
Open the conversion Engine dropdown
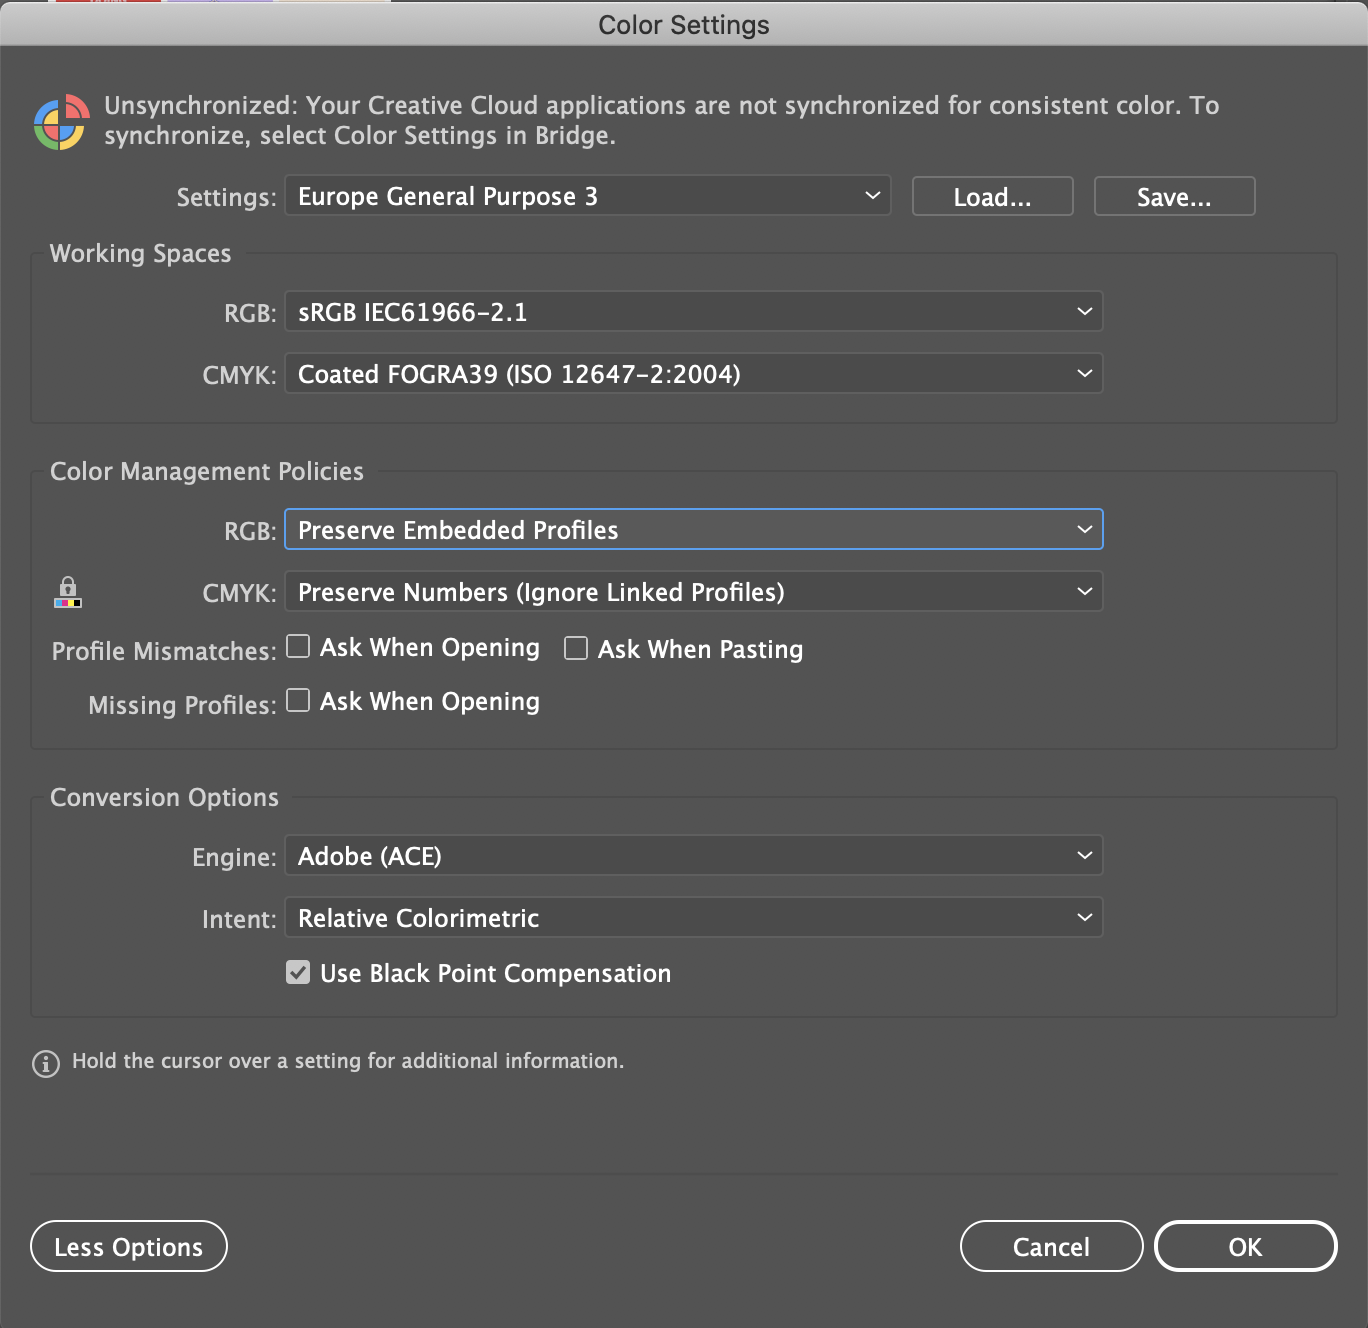(693, 855)
